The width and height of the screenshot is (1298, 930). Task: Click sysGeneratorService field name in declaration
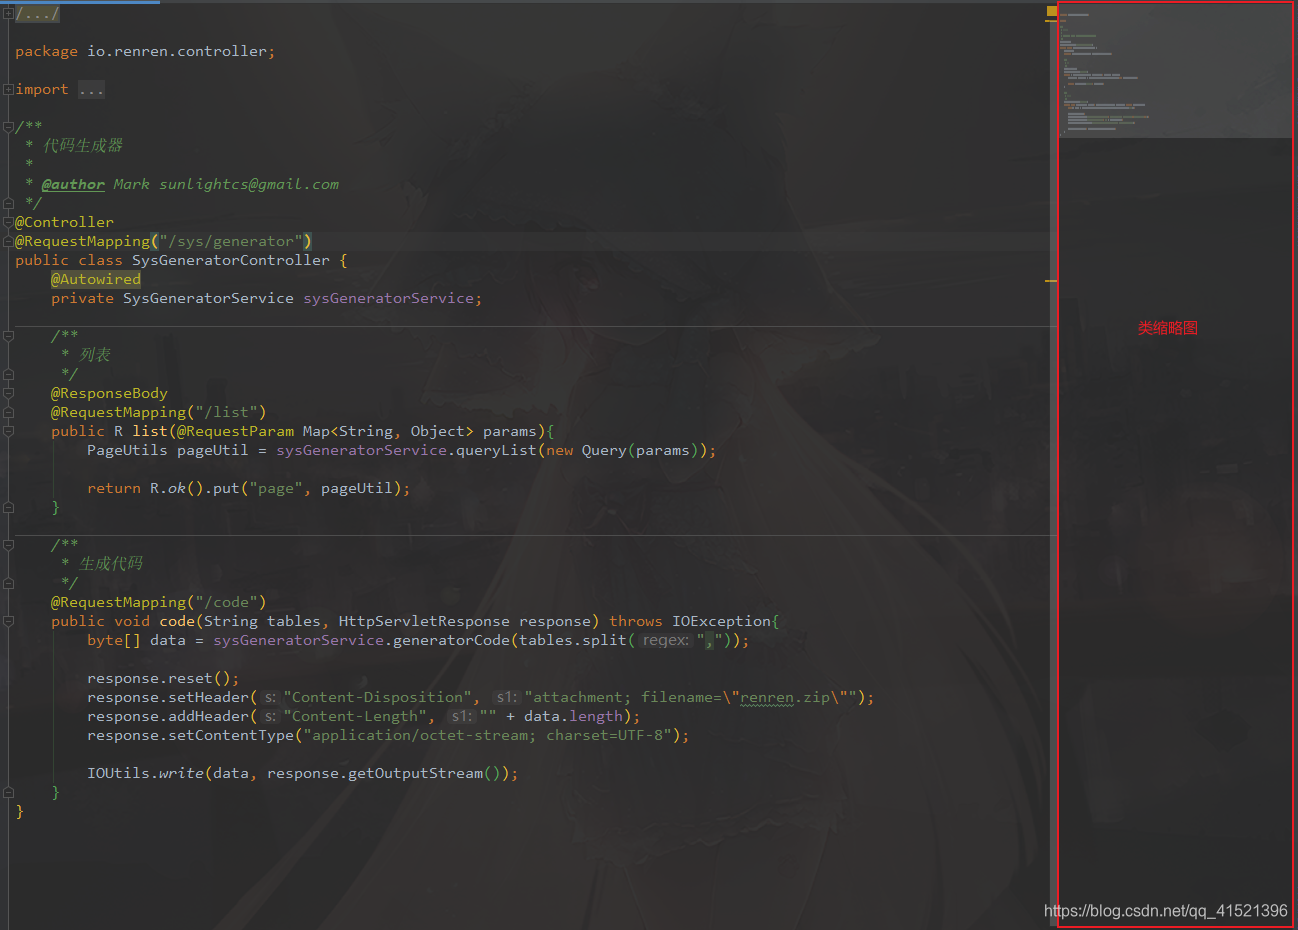[388, 298]
